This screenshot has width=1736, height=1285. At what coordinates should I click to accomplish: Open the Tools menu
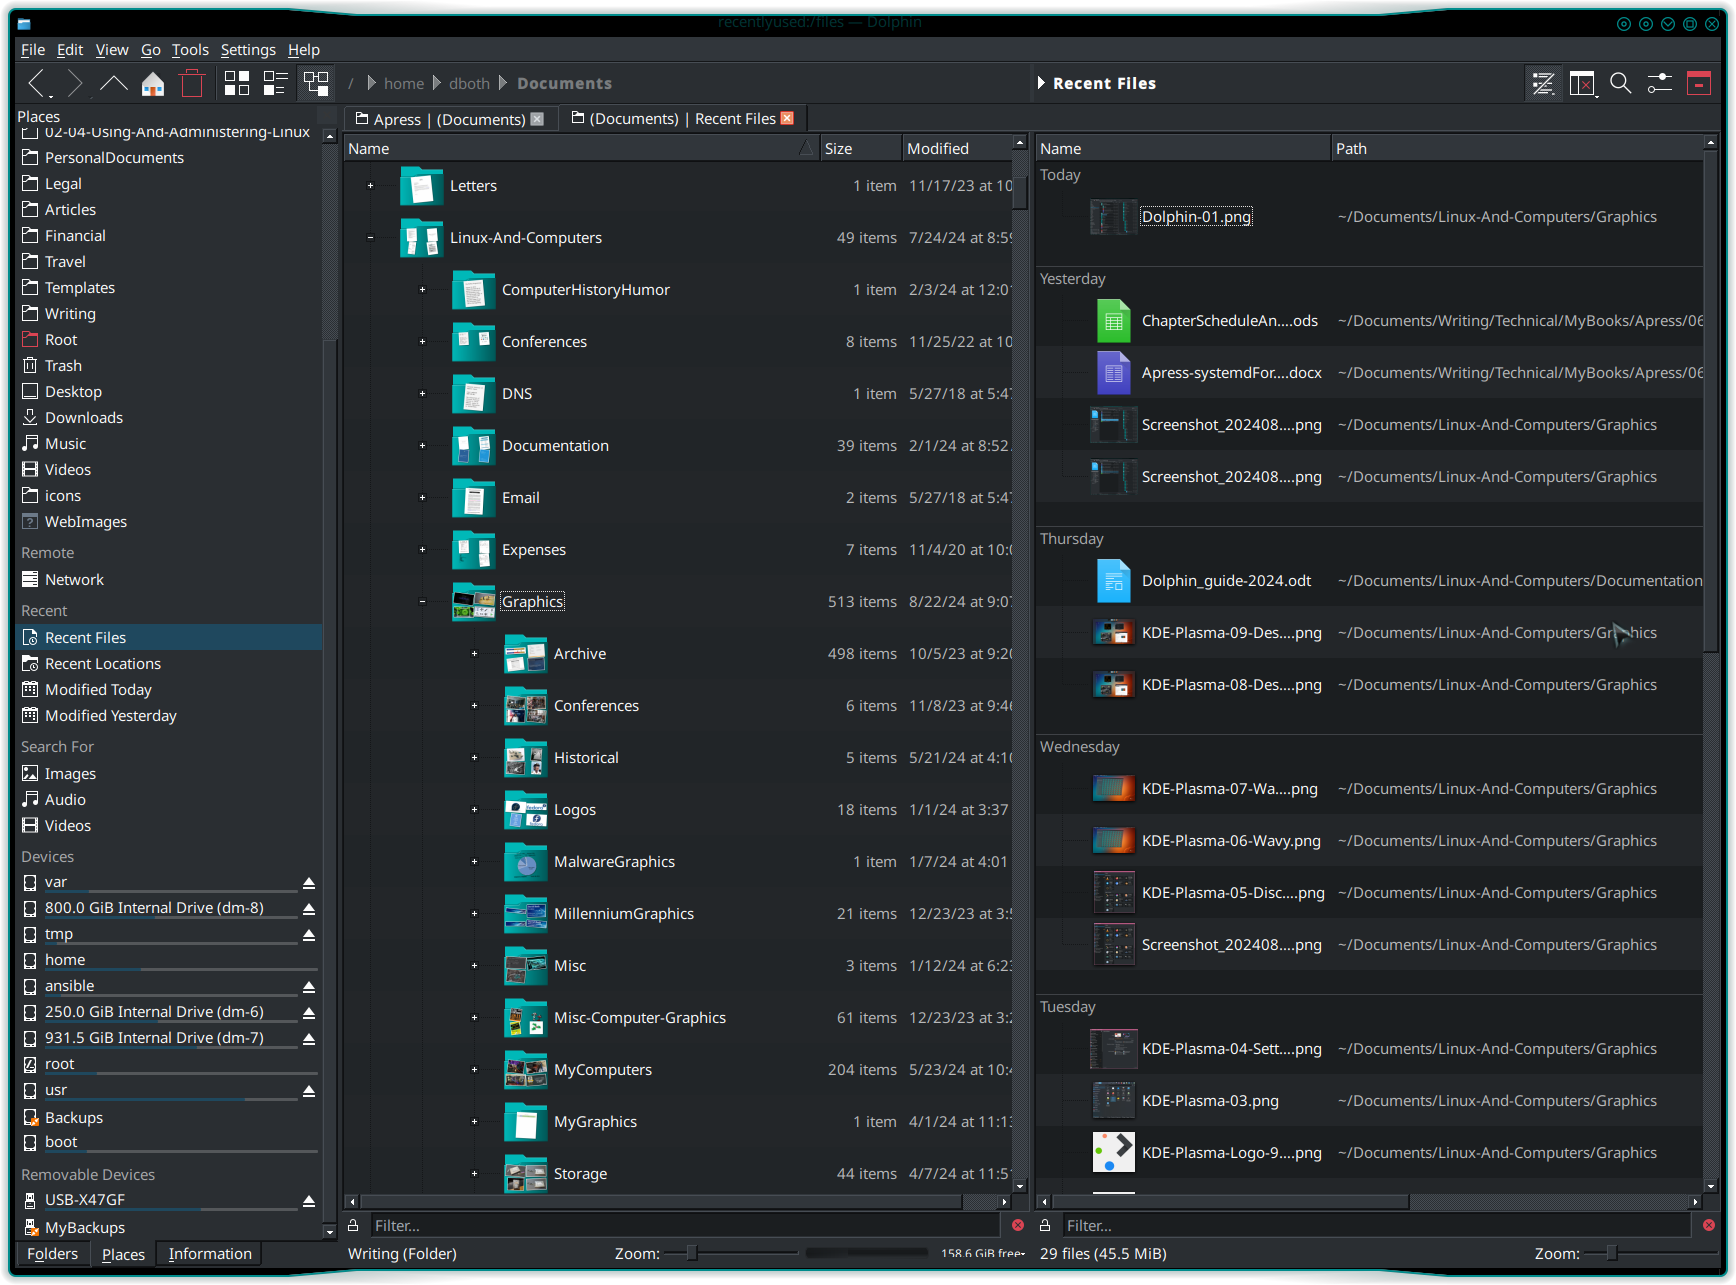point(190,50)
